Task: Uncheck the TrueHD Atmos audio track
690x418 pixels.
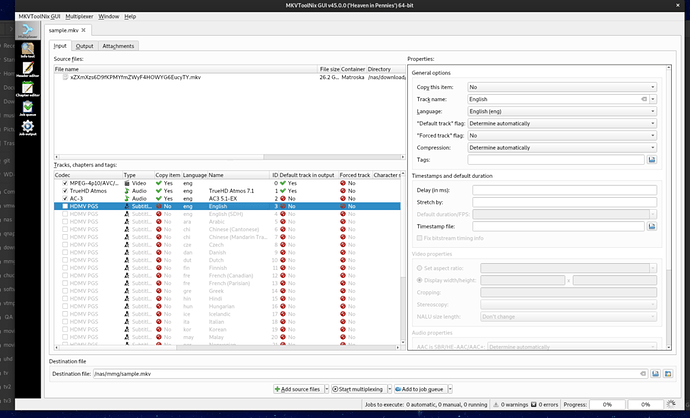Action: click(x=65, y=191)
